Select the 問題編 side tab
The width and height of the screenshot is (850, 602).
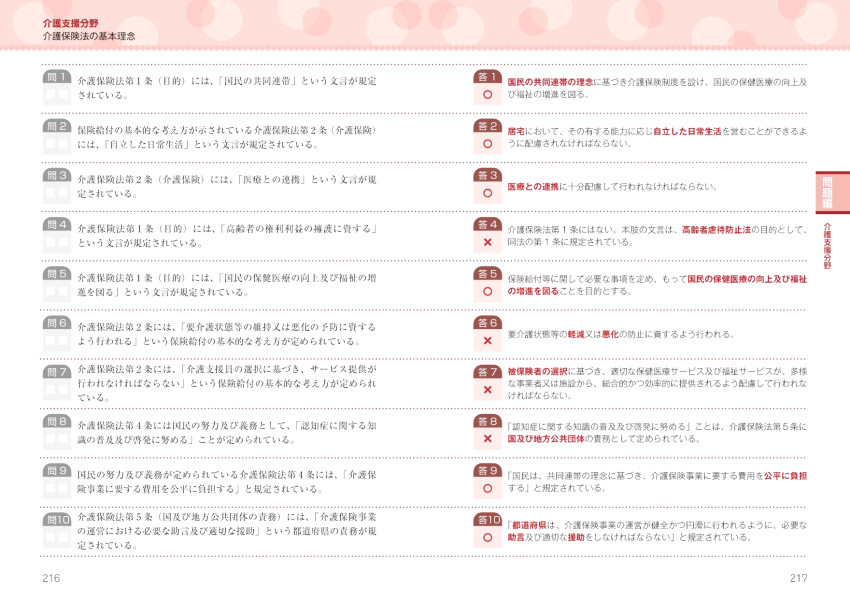point(829,192)
